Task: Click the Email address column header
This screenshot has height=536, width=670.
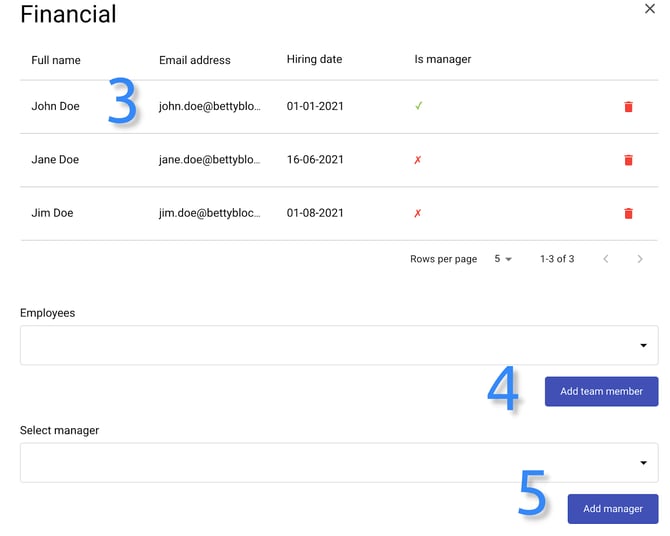Action: coord(195,60)
